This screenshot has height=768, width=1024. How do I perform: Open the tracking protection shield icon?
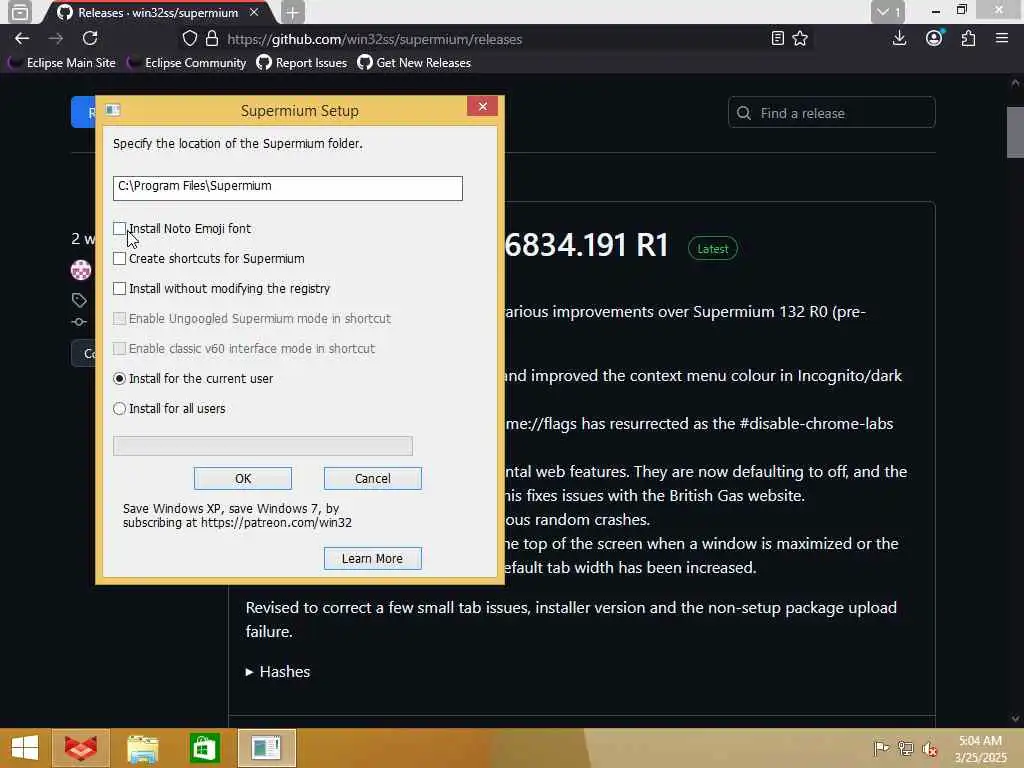point(189,39)
